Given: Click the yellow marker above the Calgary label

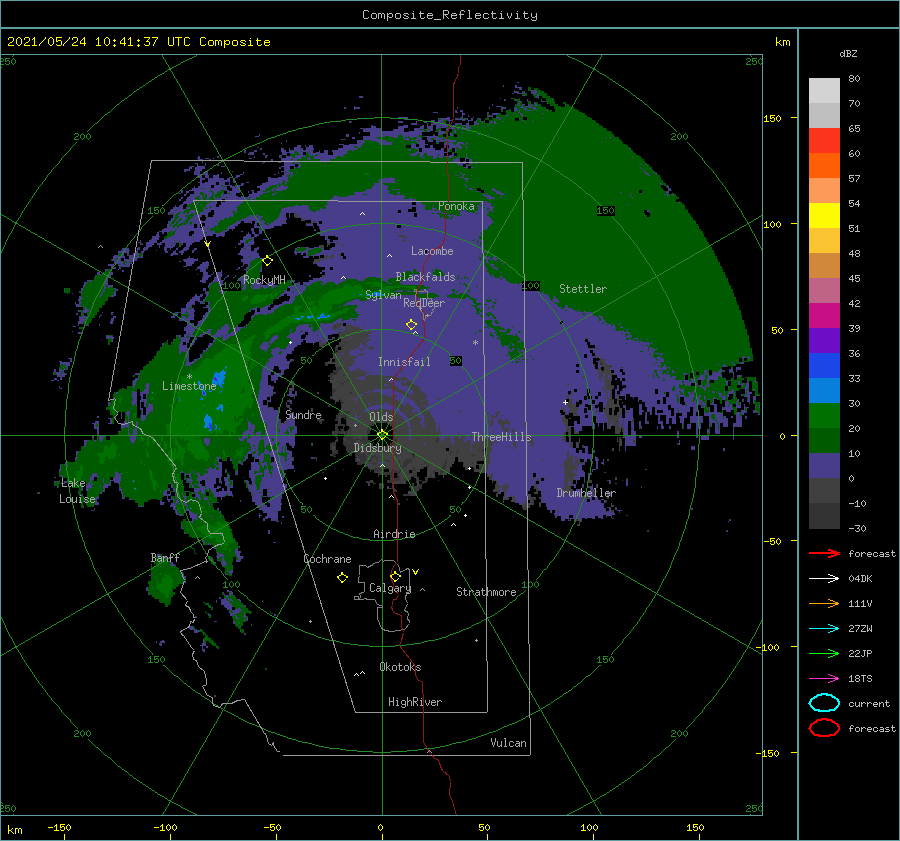Looking at the screenshot, I should pos(395,576).
